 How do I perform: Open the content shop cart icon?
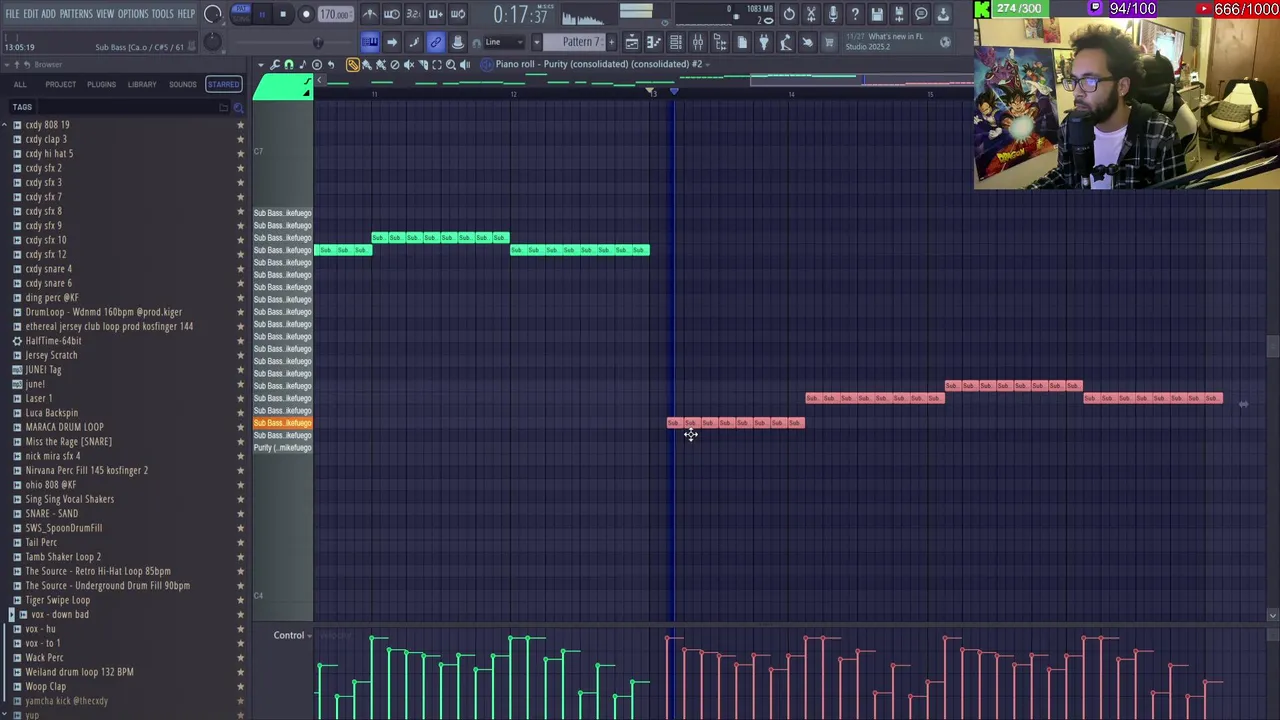coord(828,42)
